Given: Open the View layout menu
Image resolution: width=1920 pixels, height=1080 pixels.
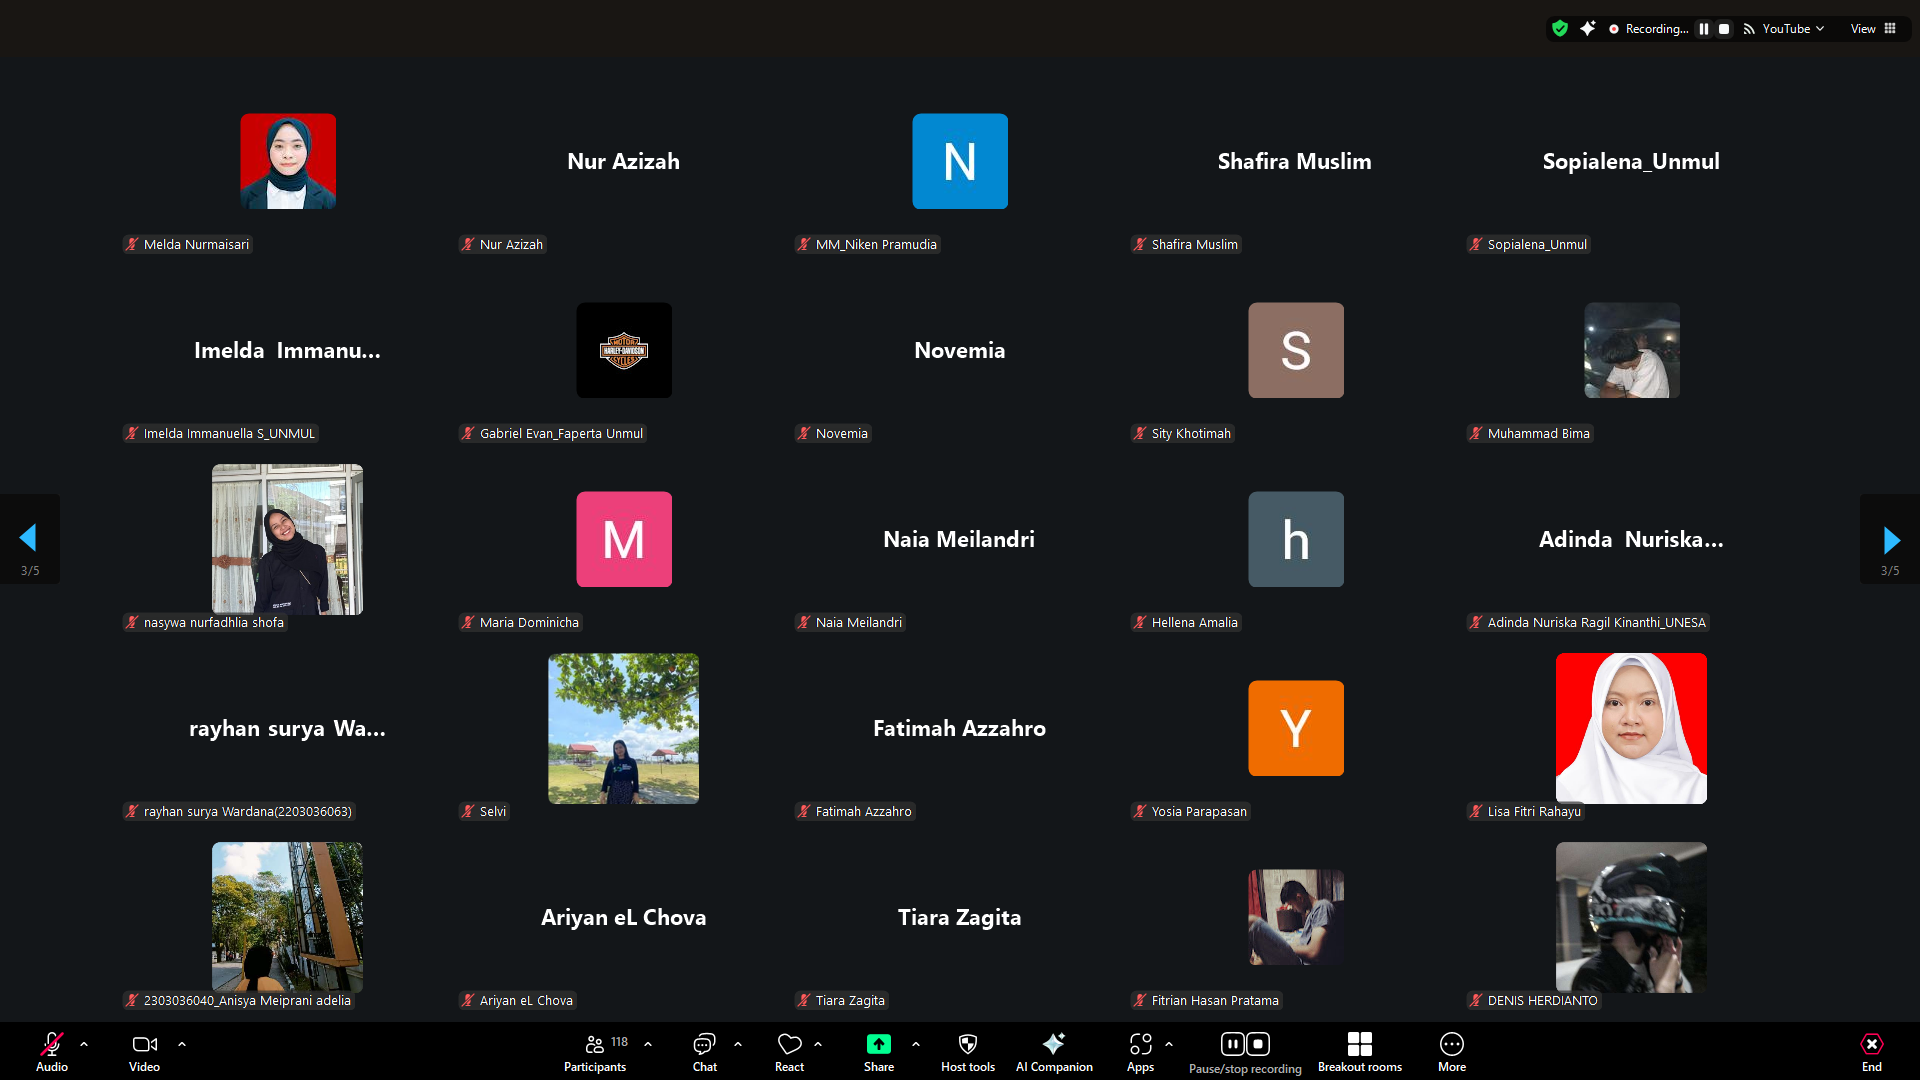Looking at the screenshot, I should pos(1873,29).
